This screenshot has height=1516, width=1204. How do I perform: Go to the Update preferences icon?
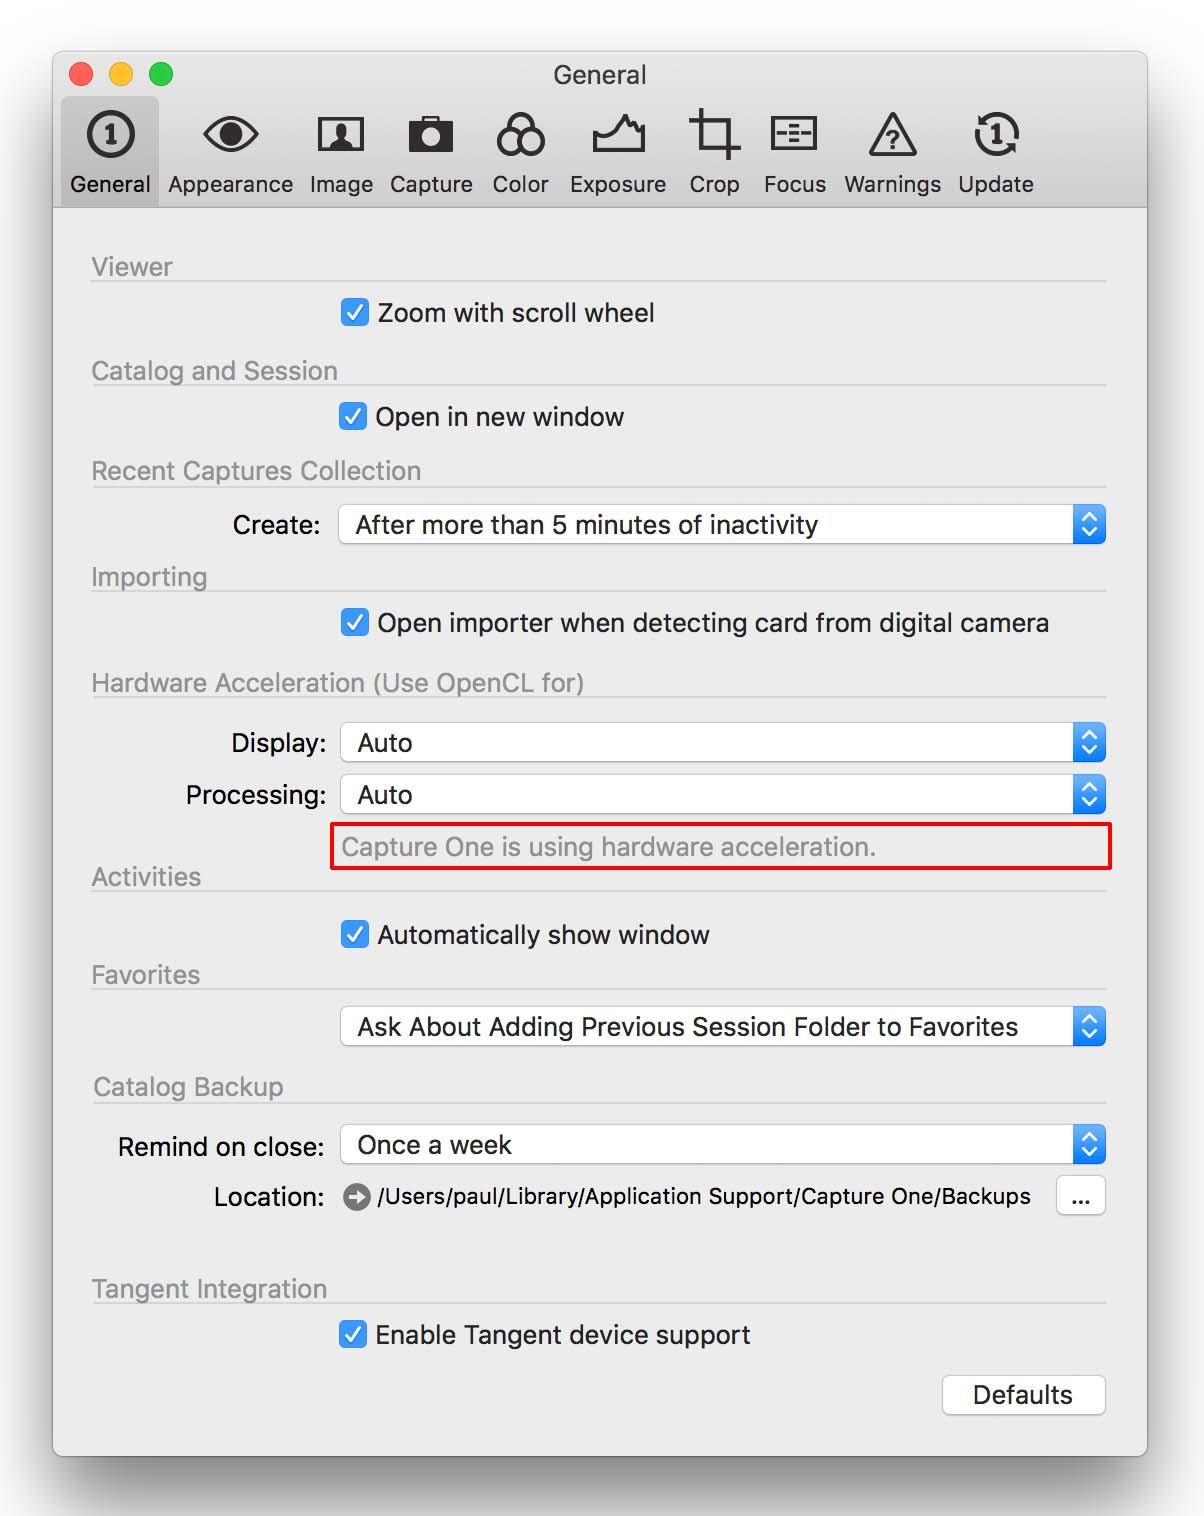point(996,134)
